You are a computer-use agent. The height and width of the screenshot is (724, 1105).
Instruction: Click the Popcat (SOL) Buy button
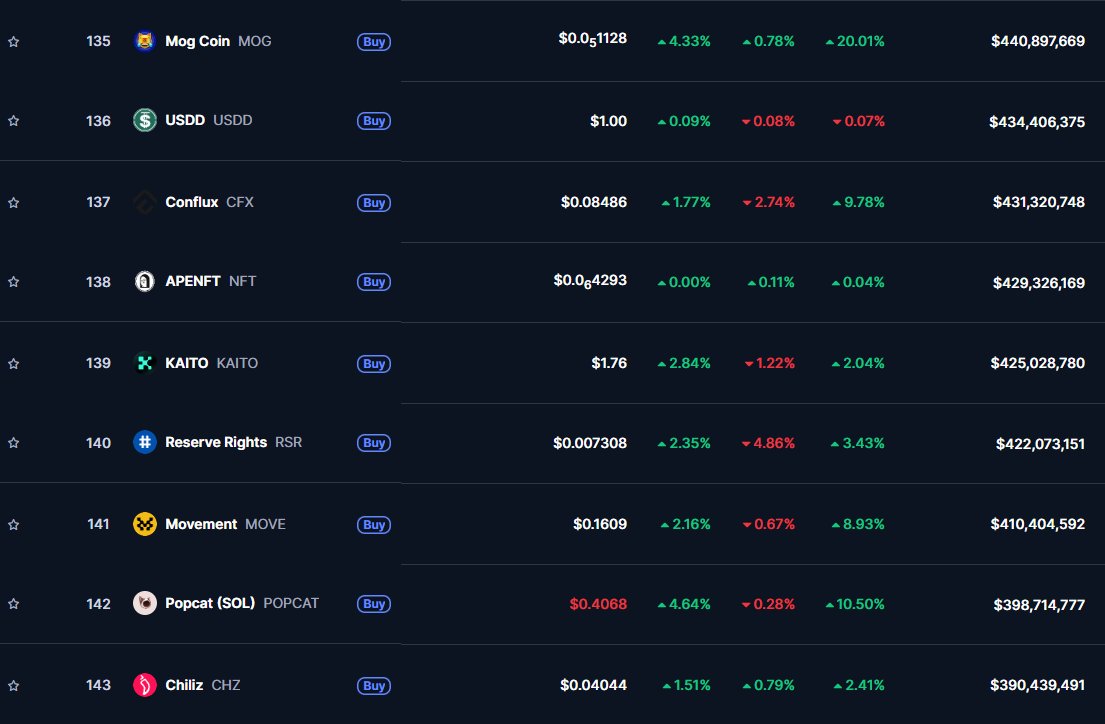coord(374,603)
